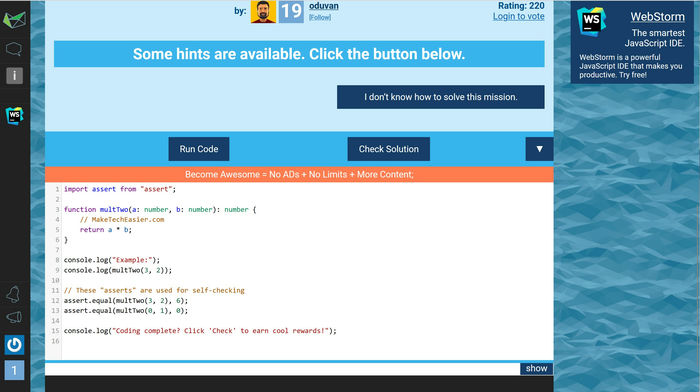Image resolution: width=700 pixels, height=392 pixels.
Task: Run the code
Action: (x=199, y=149)
